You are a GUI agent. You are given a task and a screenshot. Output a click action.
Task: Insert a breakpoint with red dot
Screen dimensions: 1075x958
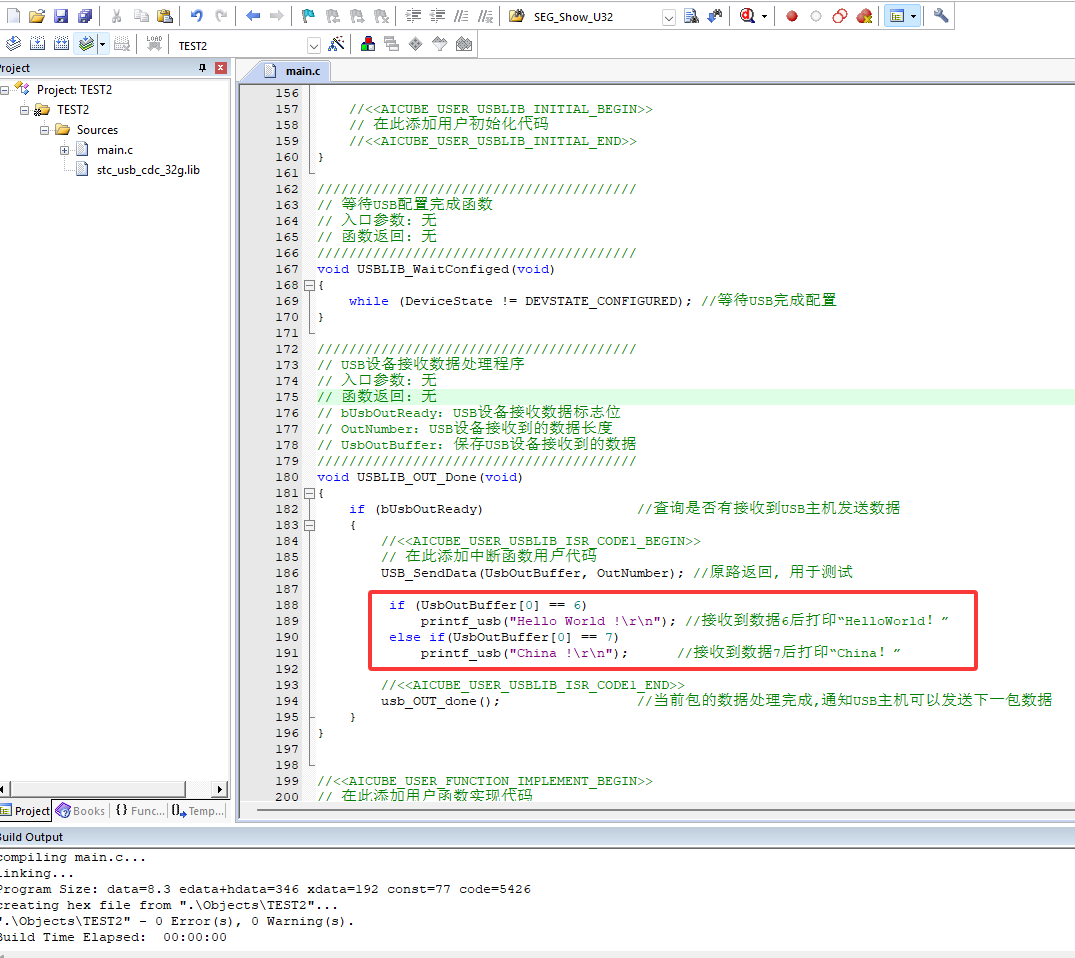[792, 16]
